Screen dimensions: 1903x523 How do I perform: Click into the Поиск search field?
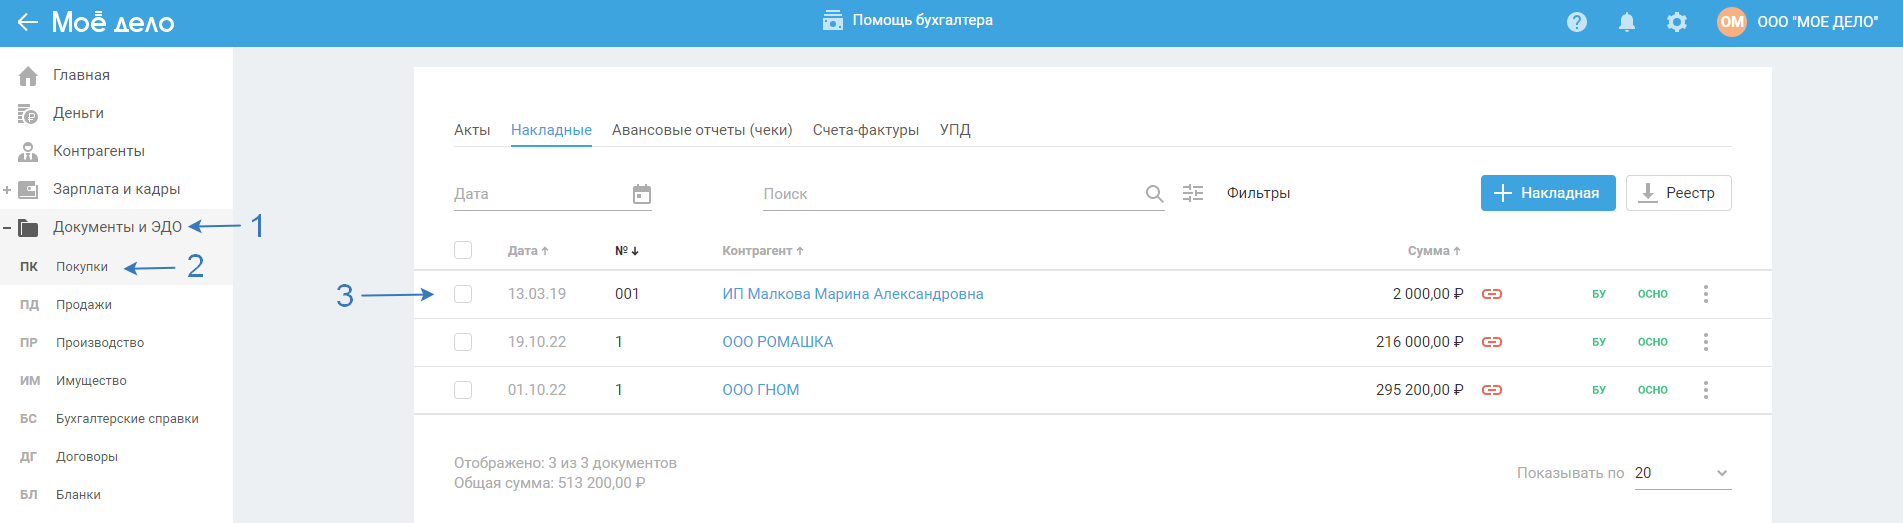click(x=950, y=194)
